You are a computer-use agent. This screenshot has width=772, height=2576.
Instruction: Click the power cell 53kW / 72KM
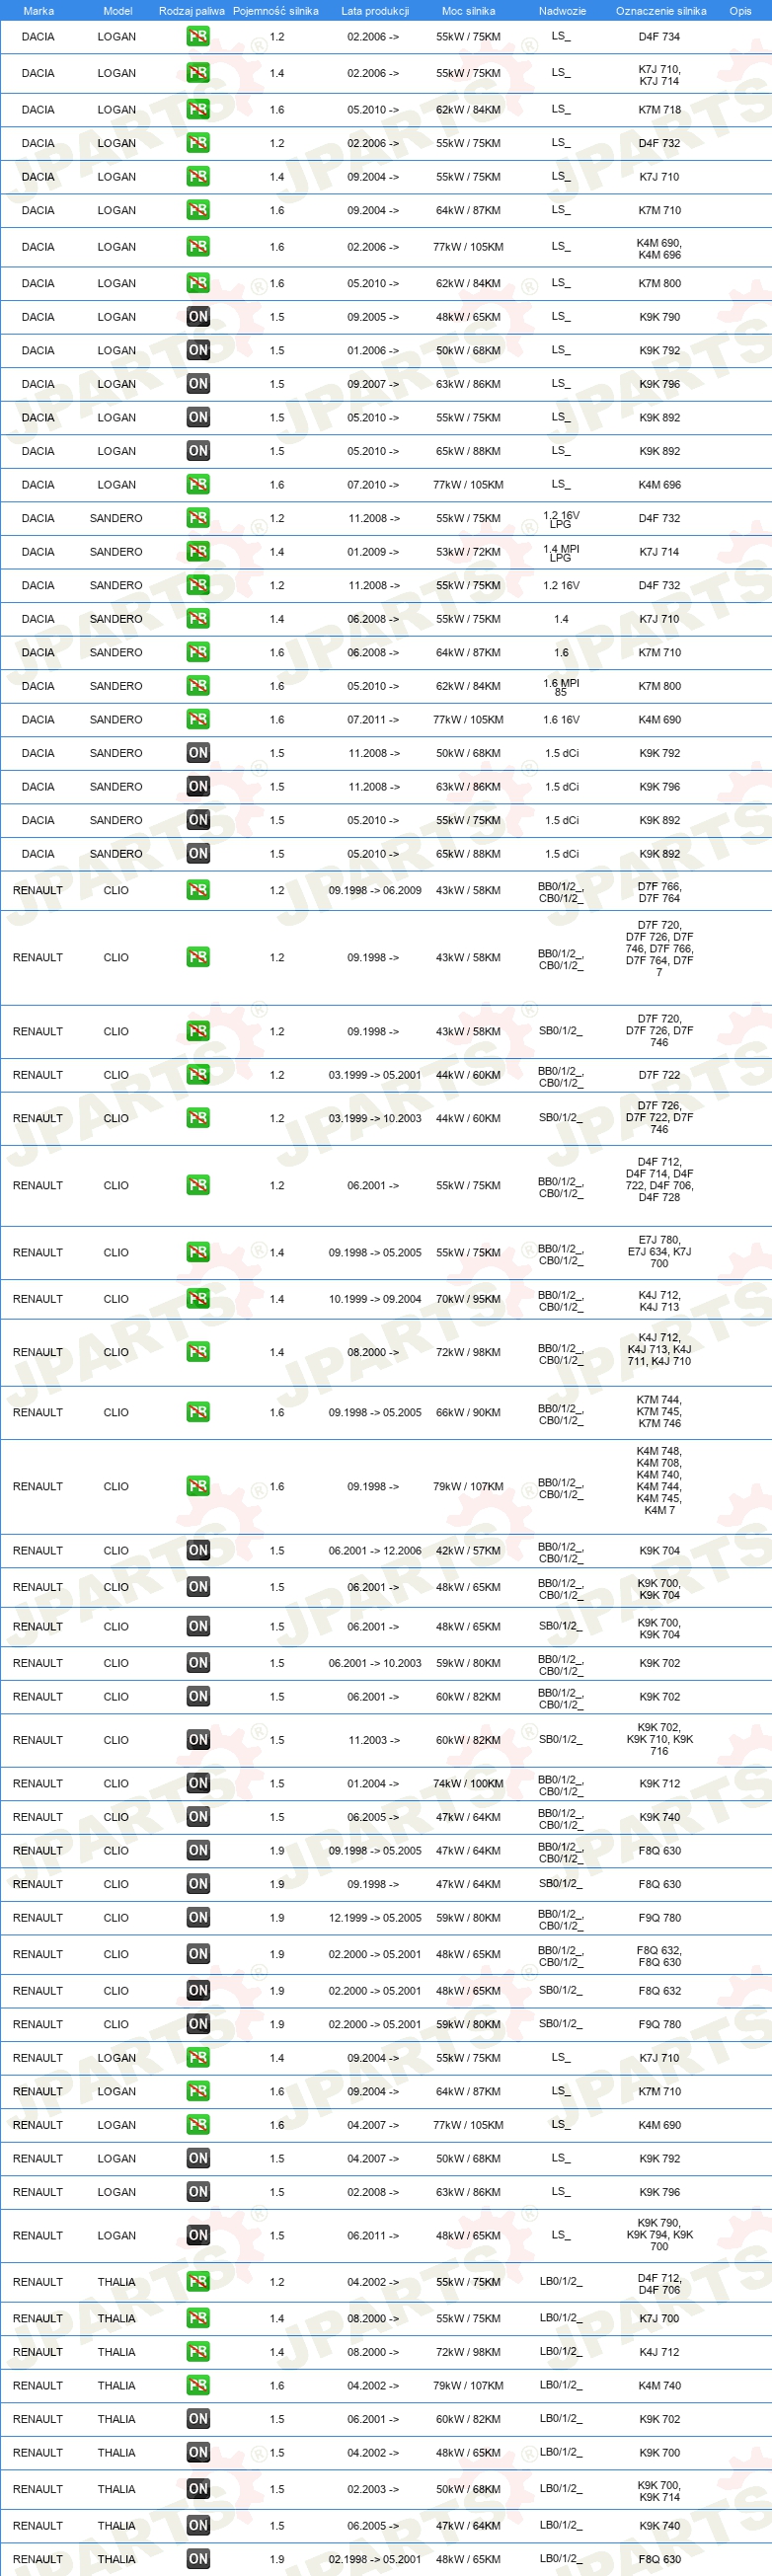tap(468, 552)
